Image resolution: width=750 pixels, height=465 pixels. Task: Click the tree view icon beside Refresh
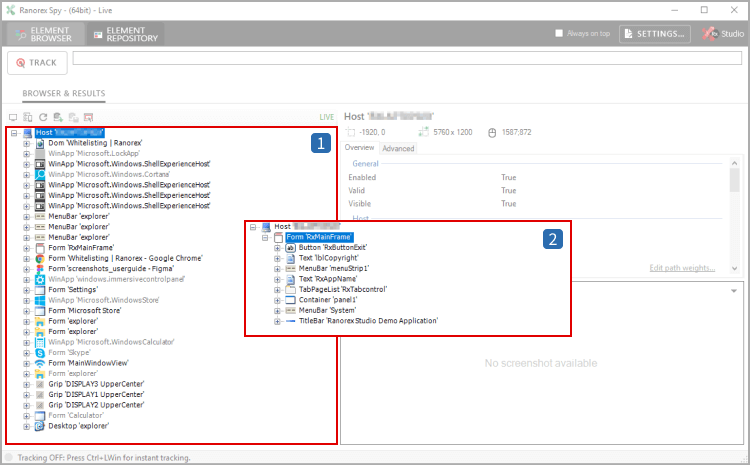[28, 117]
